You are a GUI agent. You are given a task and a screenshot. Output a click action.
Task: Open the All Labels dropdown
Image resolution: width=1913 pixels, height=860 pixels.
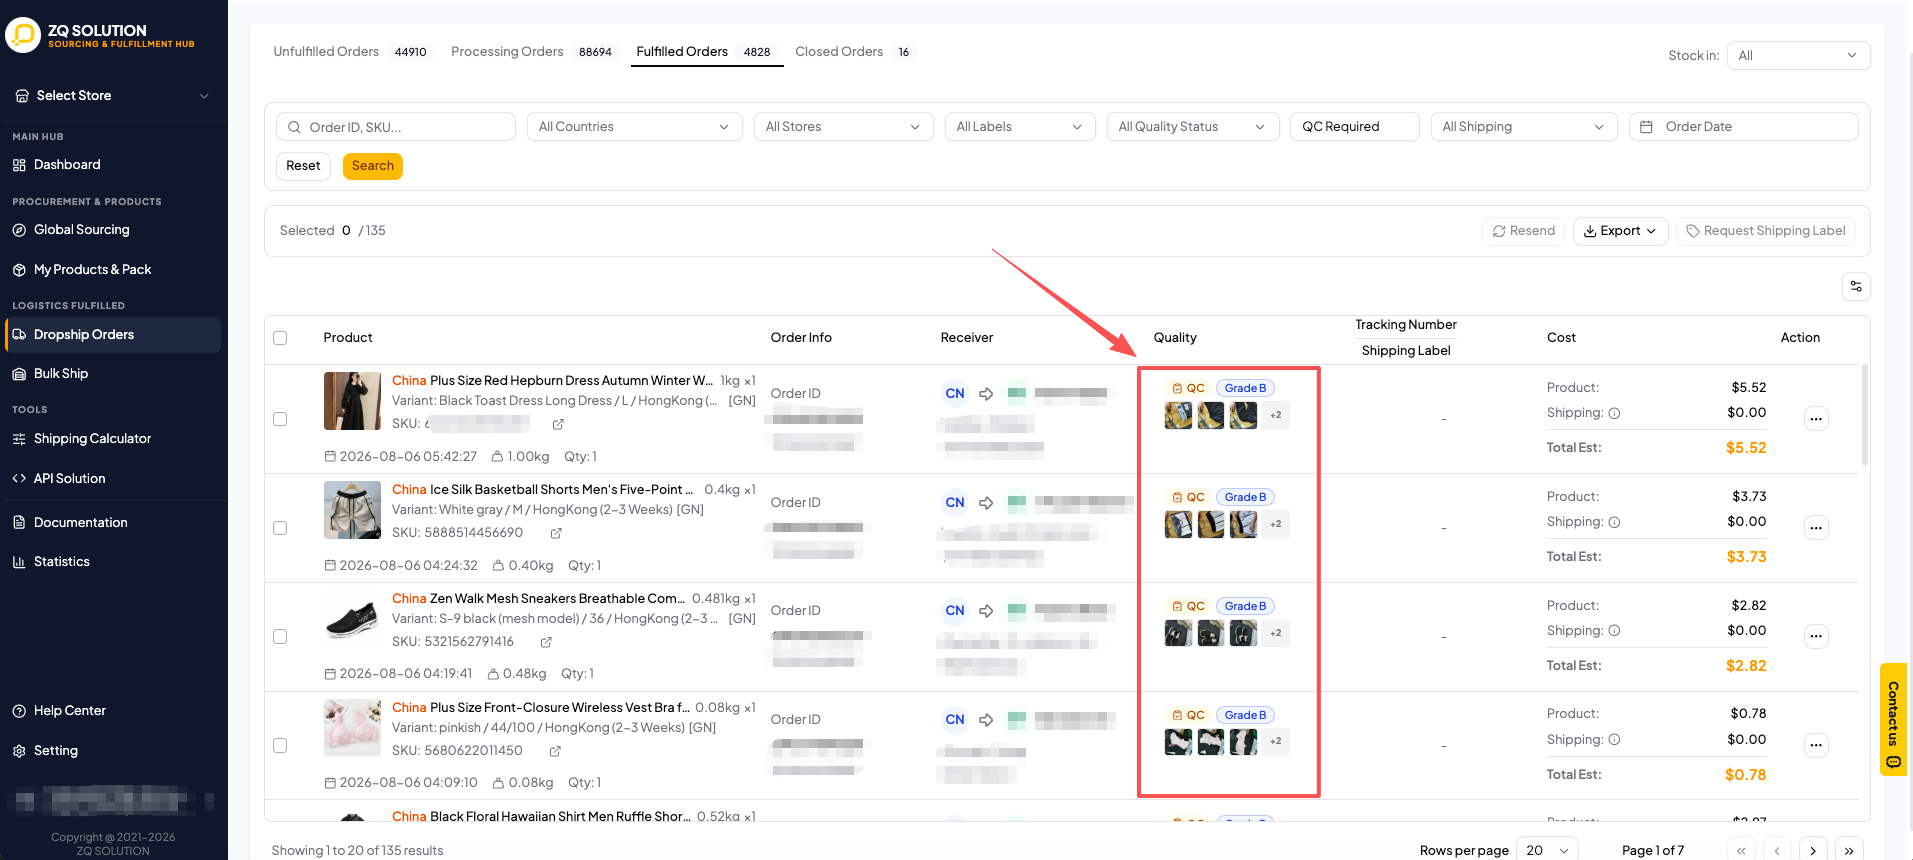click(1020, 127)
